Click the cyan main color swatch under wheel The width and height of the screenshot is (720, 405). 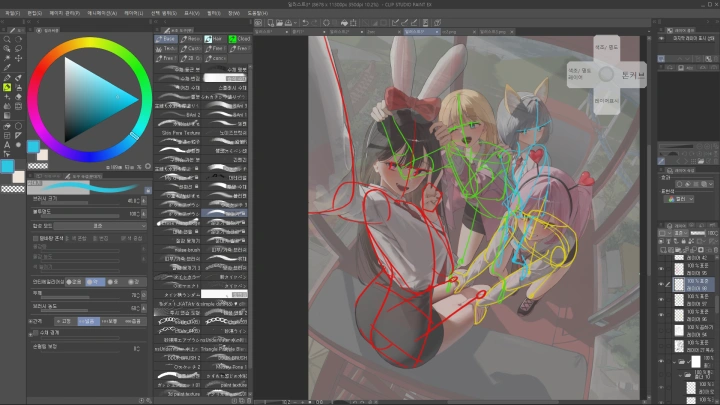click(x=33, y=146)
